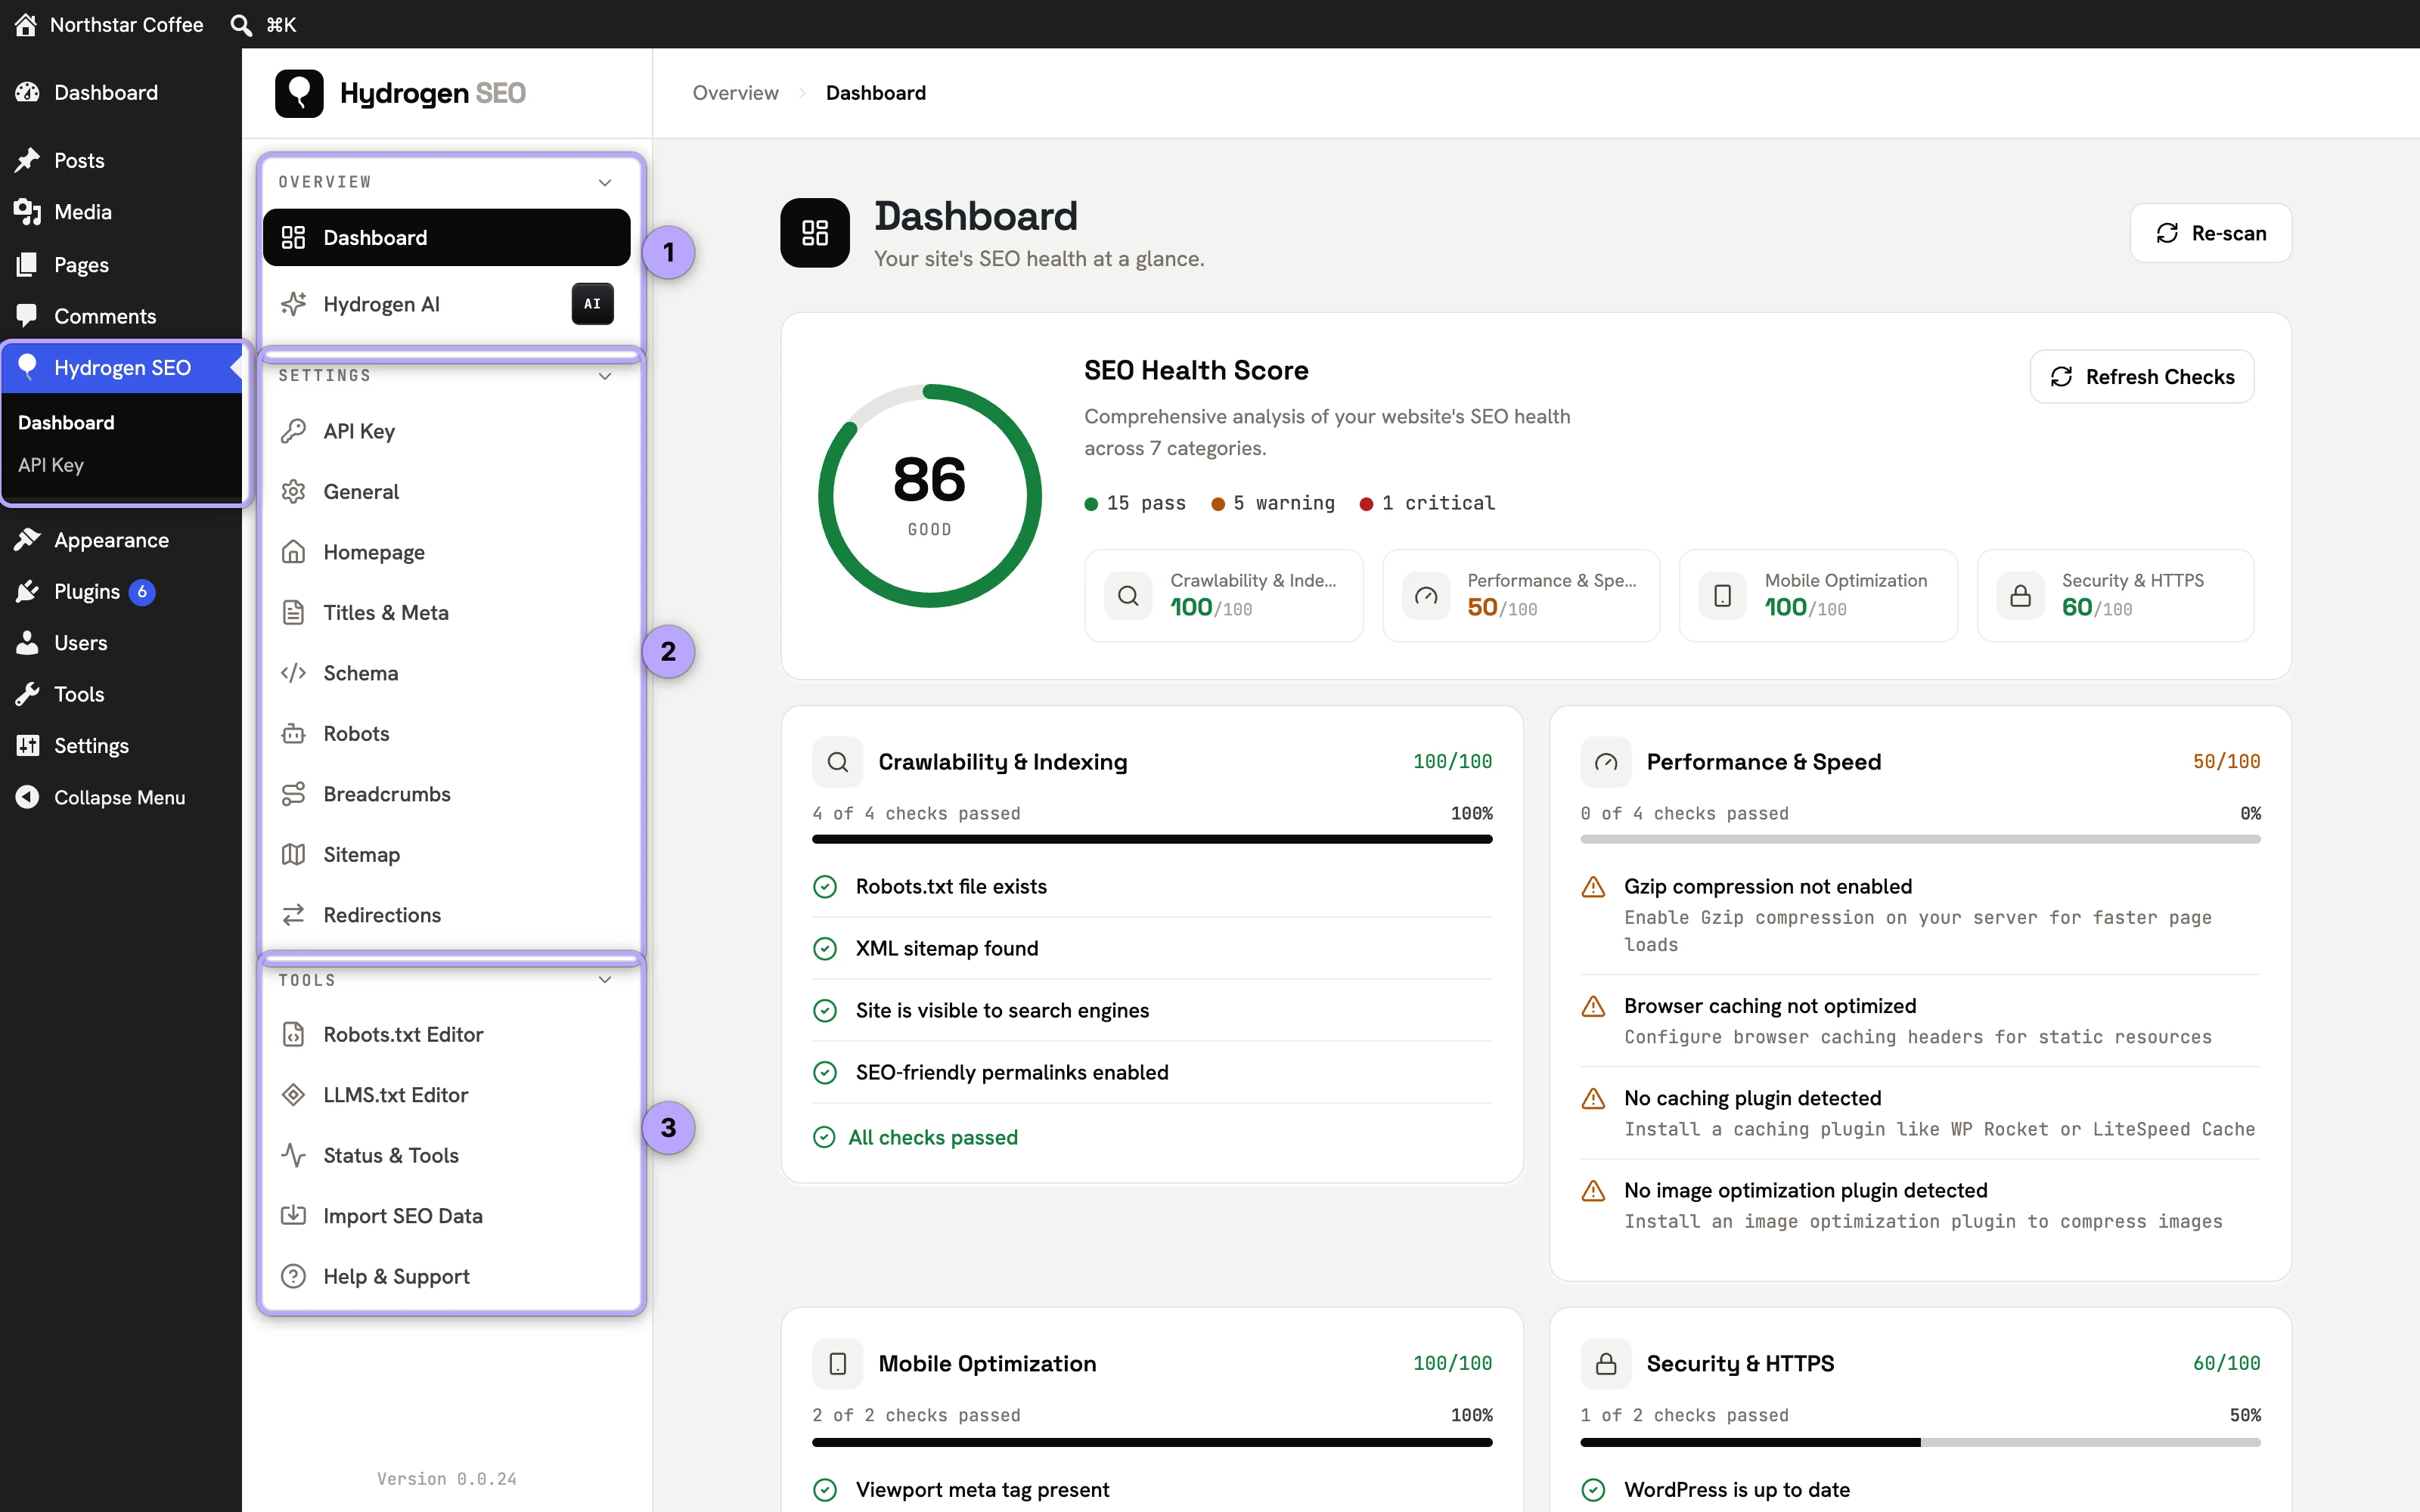Click the Robots.txt Editor file icon
Viewport: 2420px width, 1512px height.
[293, 1034]
